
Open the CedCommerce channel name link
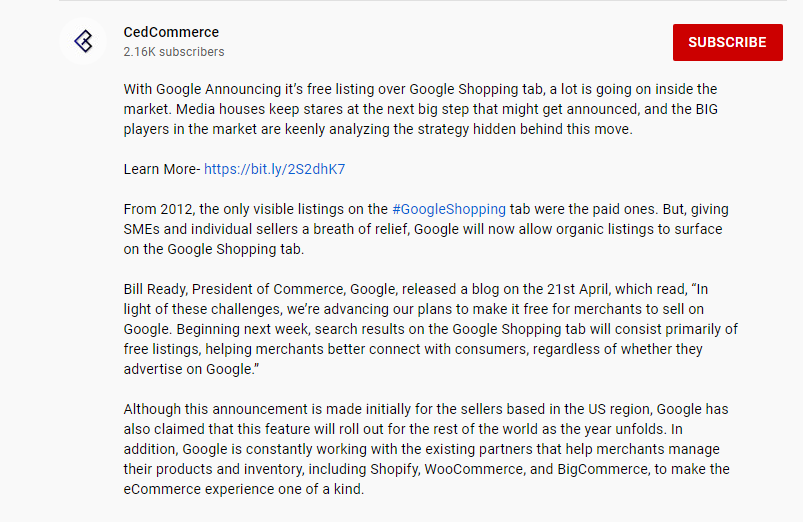click(171, 32)
